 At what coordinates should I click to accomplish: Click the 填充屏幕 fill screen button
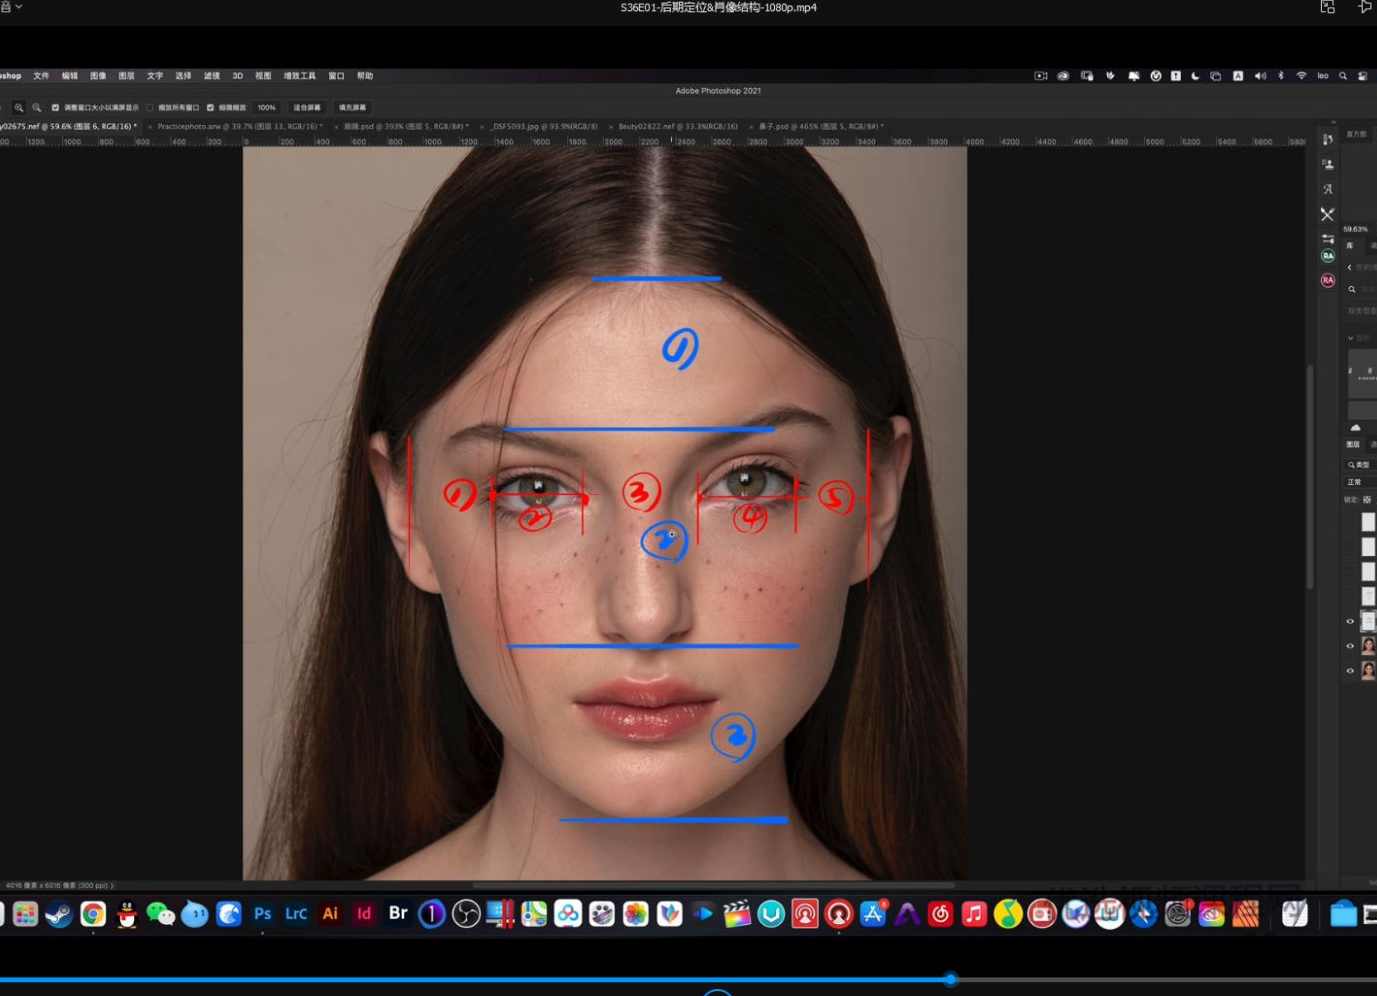pyautogui.click(x=352, y=108)
